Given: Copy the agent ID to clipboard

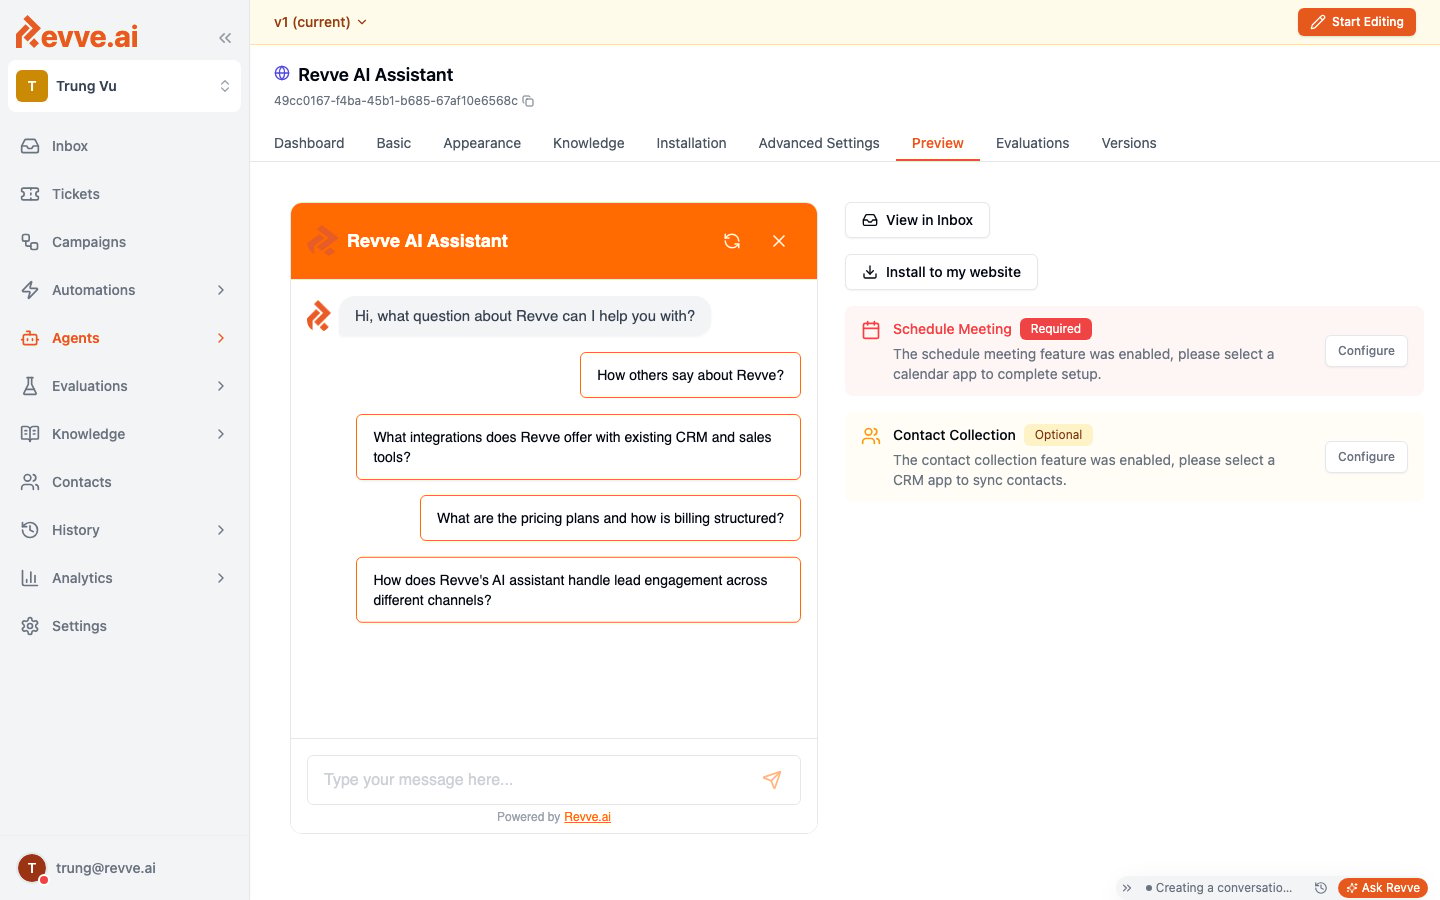Looking at the screenshot, I should point(528,101).
